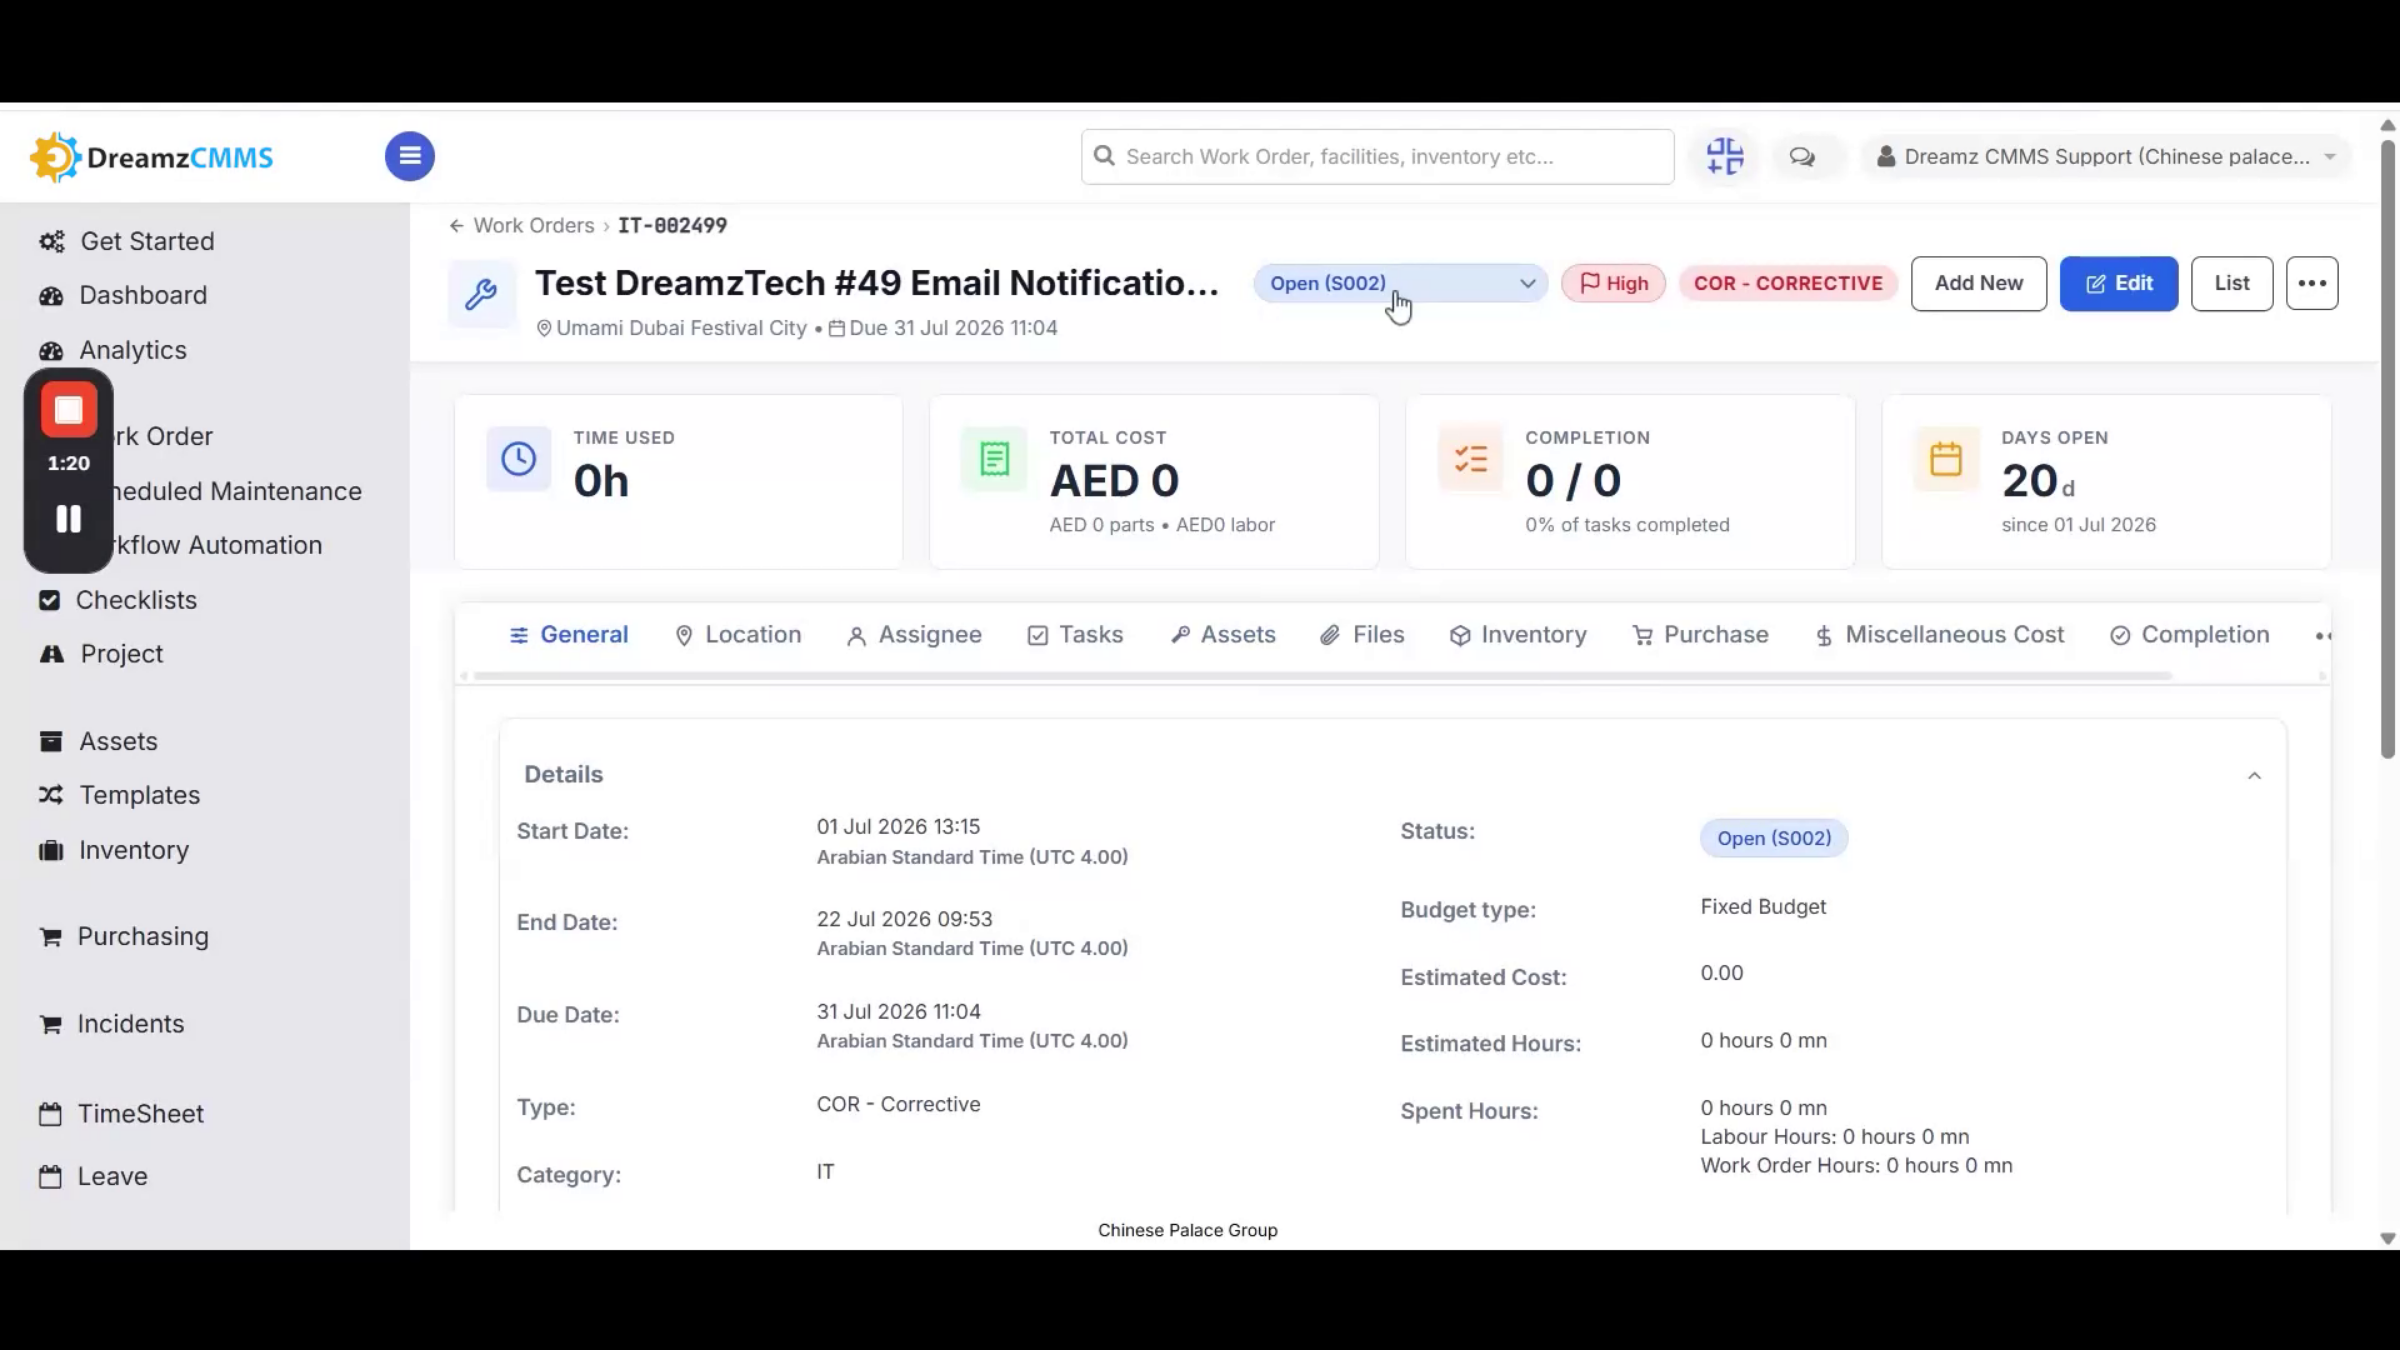
Task: Switch to the Purchase tab
Action: (1700, 635)
